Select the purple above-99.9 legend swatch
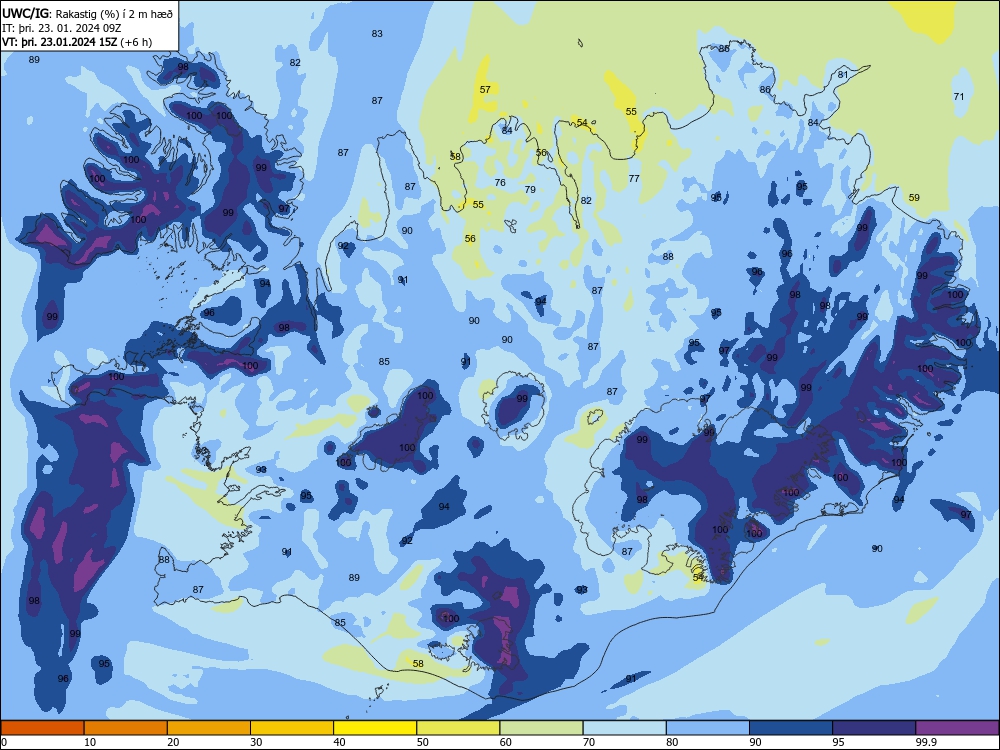The image size is (1000, 750). [957, 728]
